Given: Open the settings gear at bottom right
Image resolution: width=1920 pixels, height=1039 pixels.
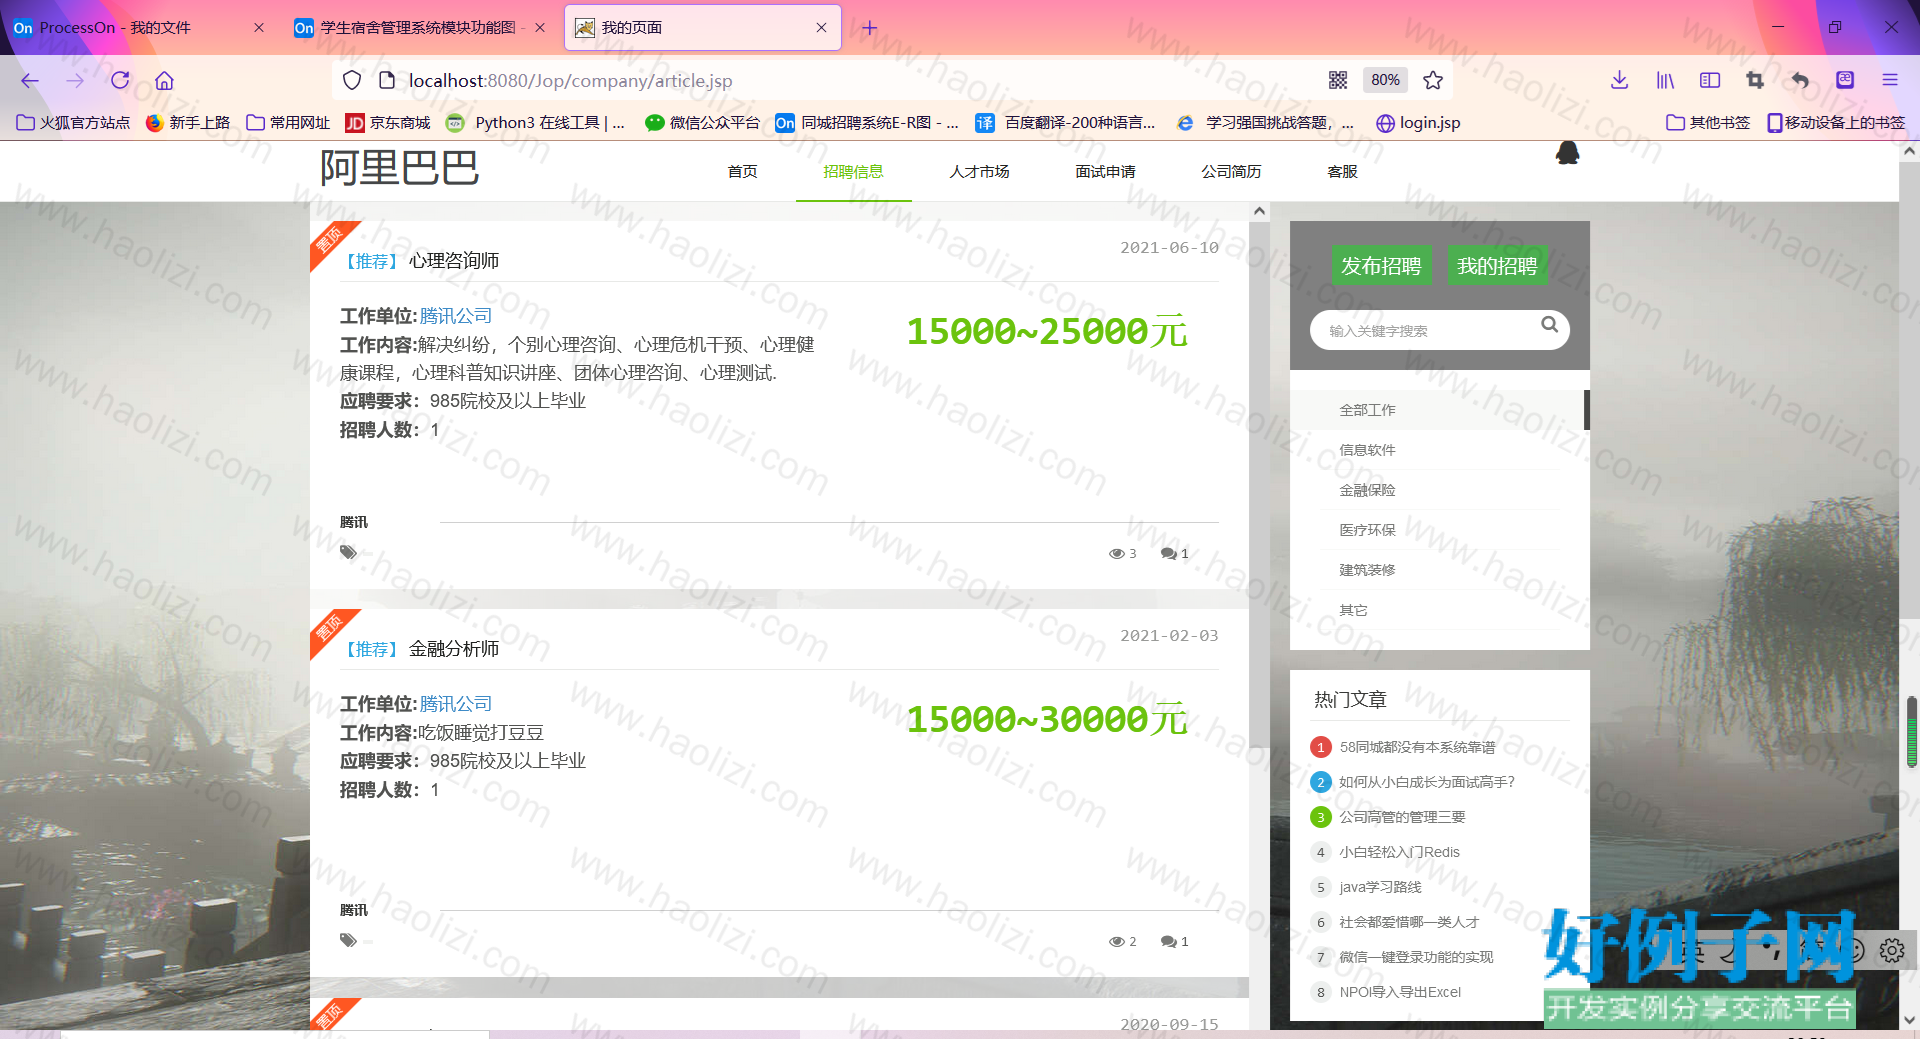Looking at the screenshot, I should pyautogui.click(x=1892, y=950).
